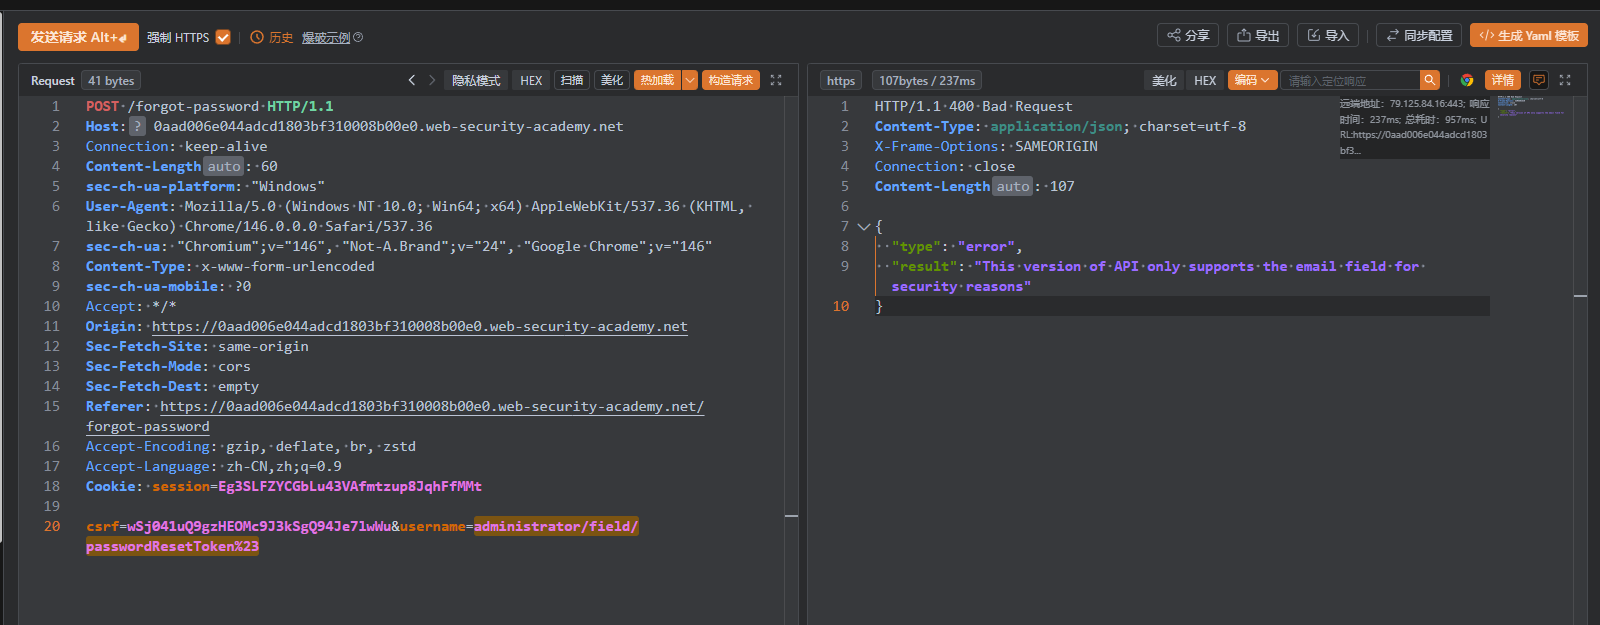Image resolution: width=1600 pixels, height=625 pixels.
Task: Click the help icon beside 爆破示例
Action: [x=358, y=38]
